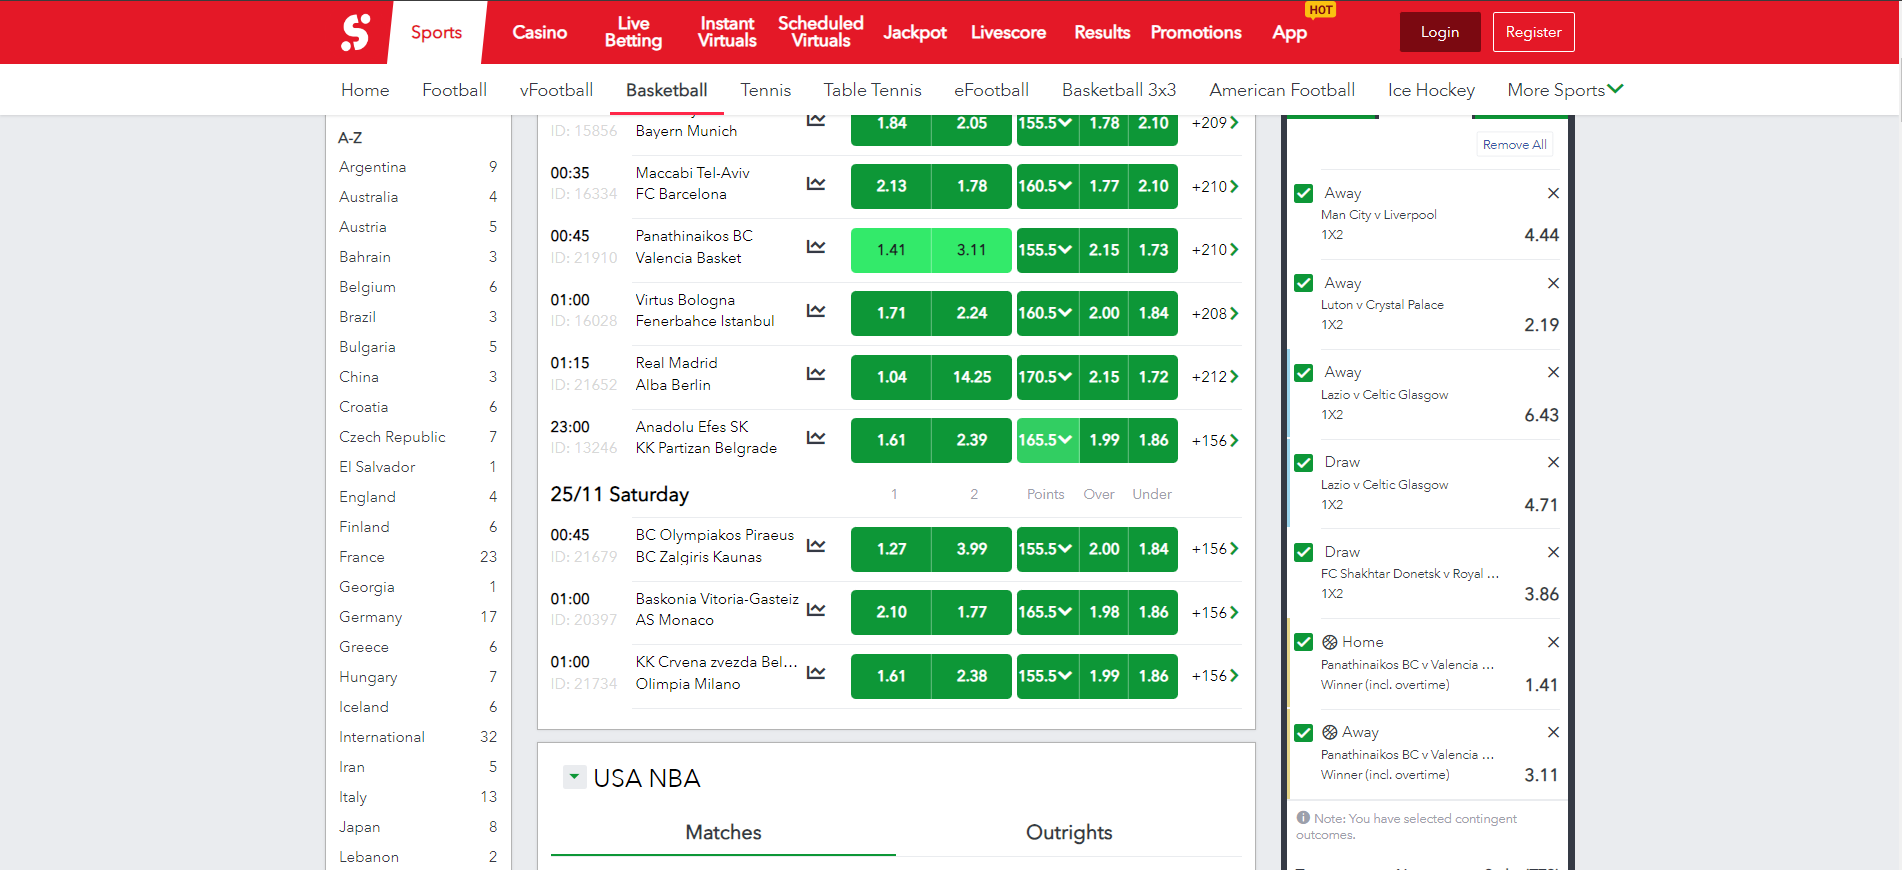Open 165.5 points dropdown for Anadolu Efes
Image resolution: width=1902 pixels, height=870 pixels.
click(1046, 440)
